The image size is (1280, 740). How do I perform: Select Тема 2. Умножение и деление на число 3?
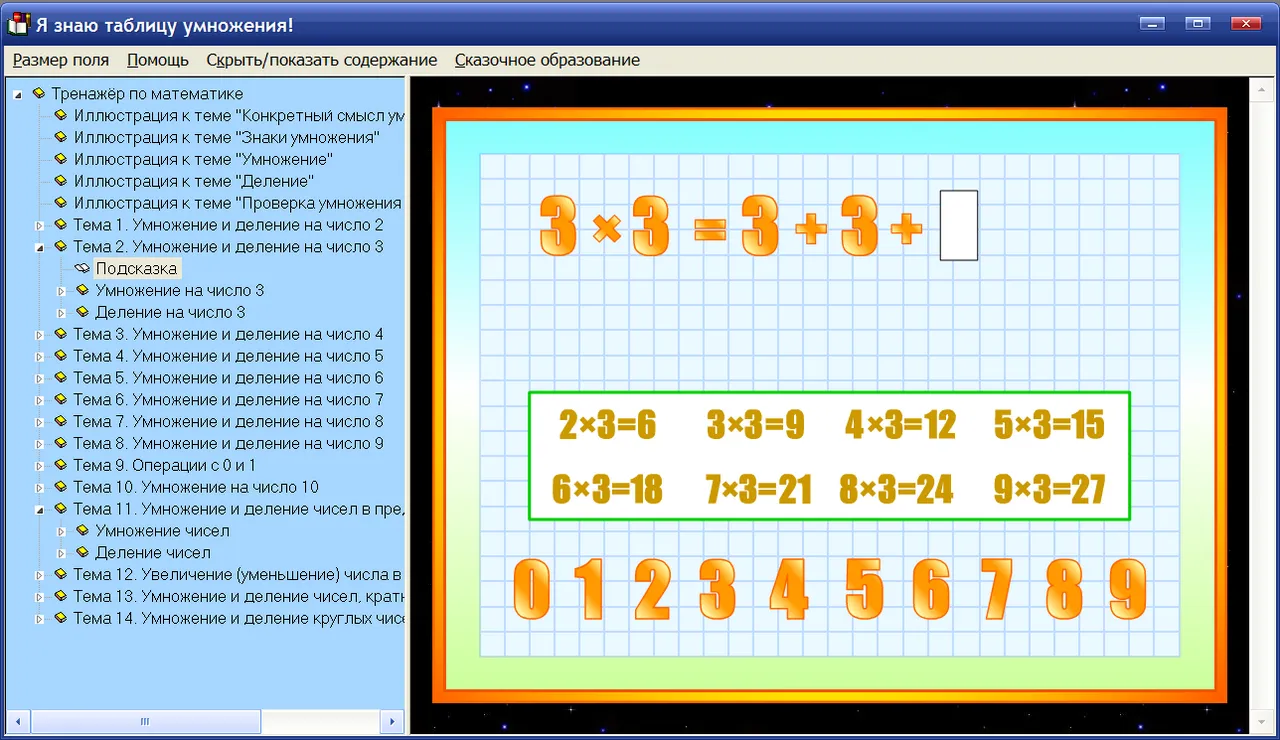pos(228,247)
